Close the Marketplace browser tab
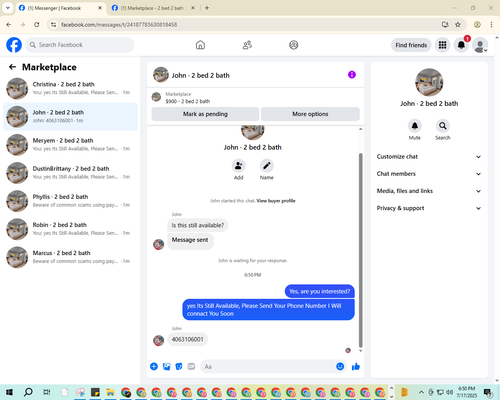The image size is (500, 400). [193, 8]
